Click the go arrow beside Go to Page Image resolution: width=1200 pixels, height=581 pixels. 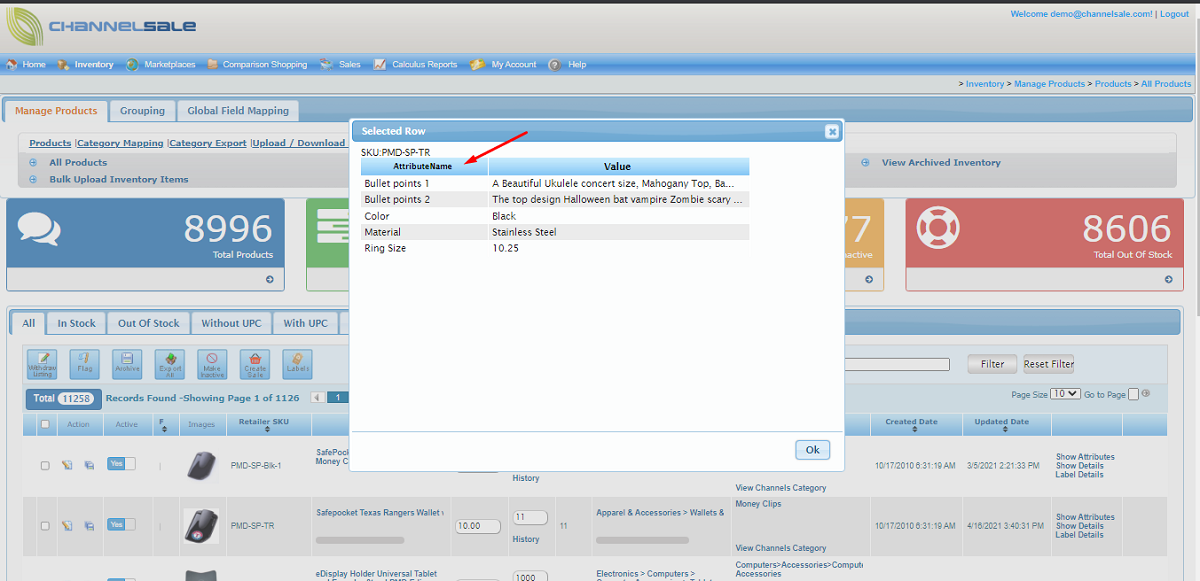point(1145,394)
